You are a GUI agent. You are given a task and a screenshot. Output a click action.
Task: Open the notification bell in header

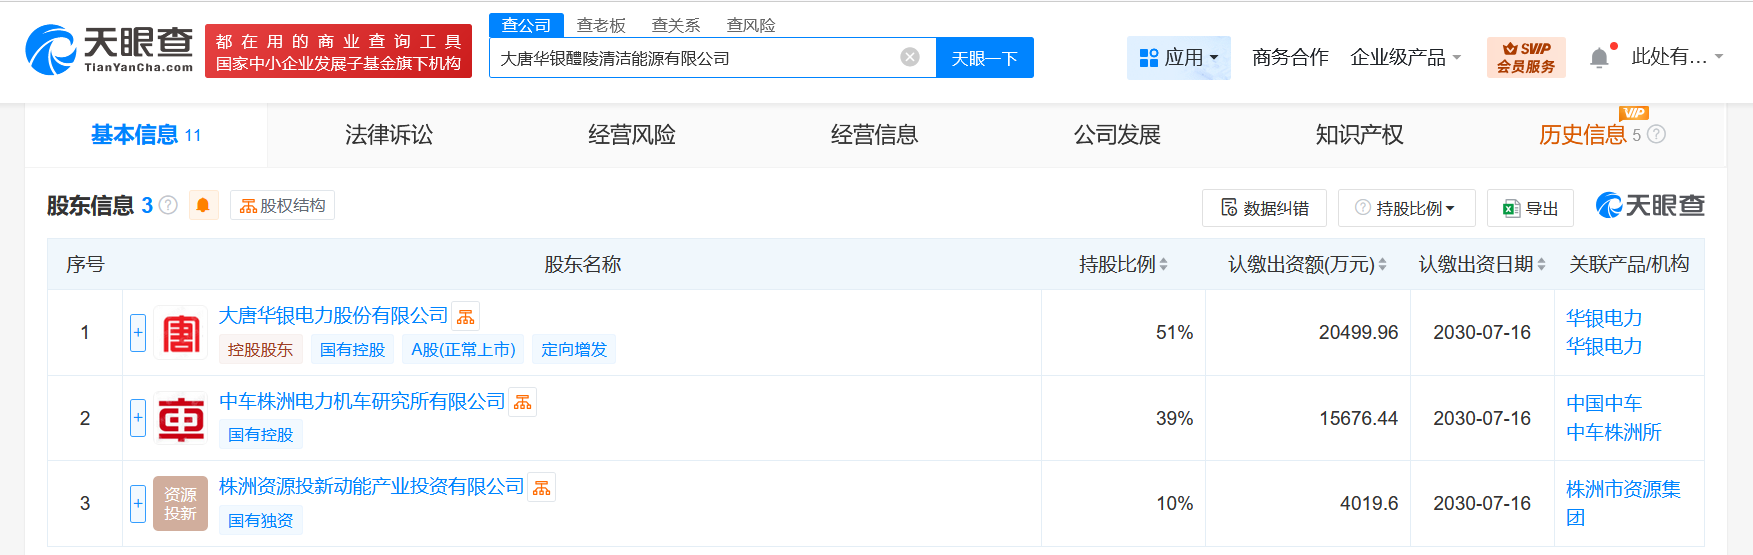(1599, 57)
